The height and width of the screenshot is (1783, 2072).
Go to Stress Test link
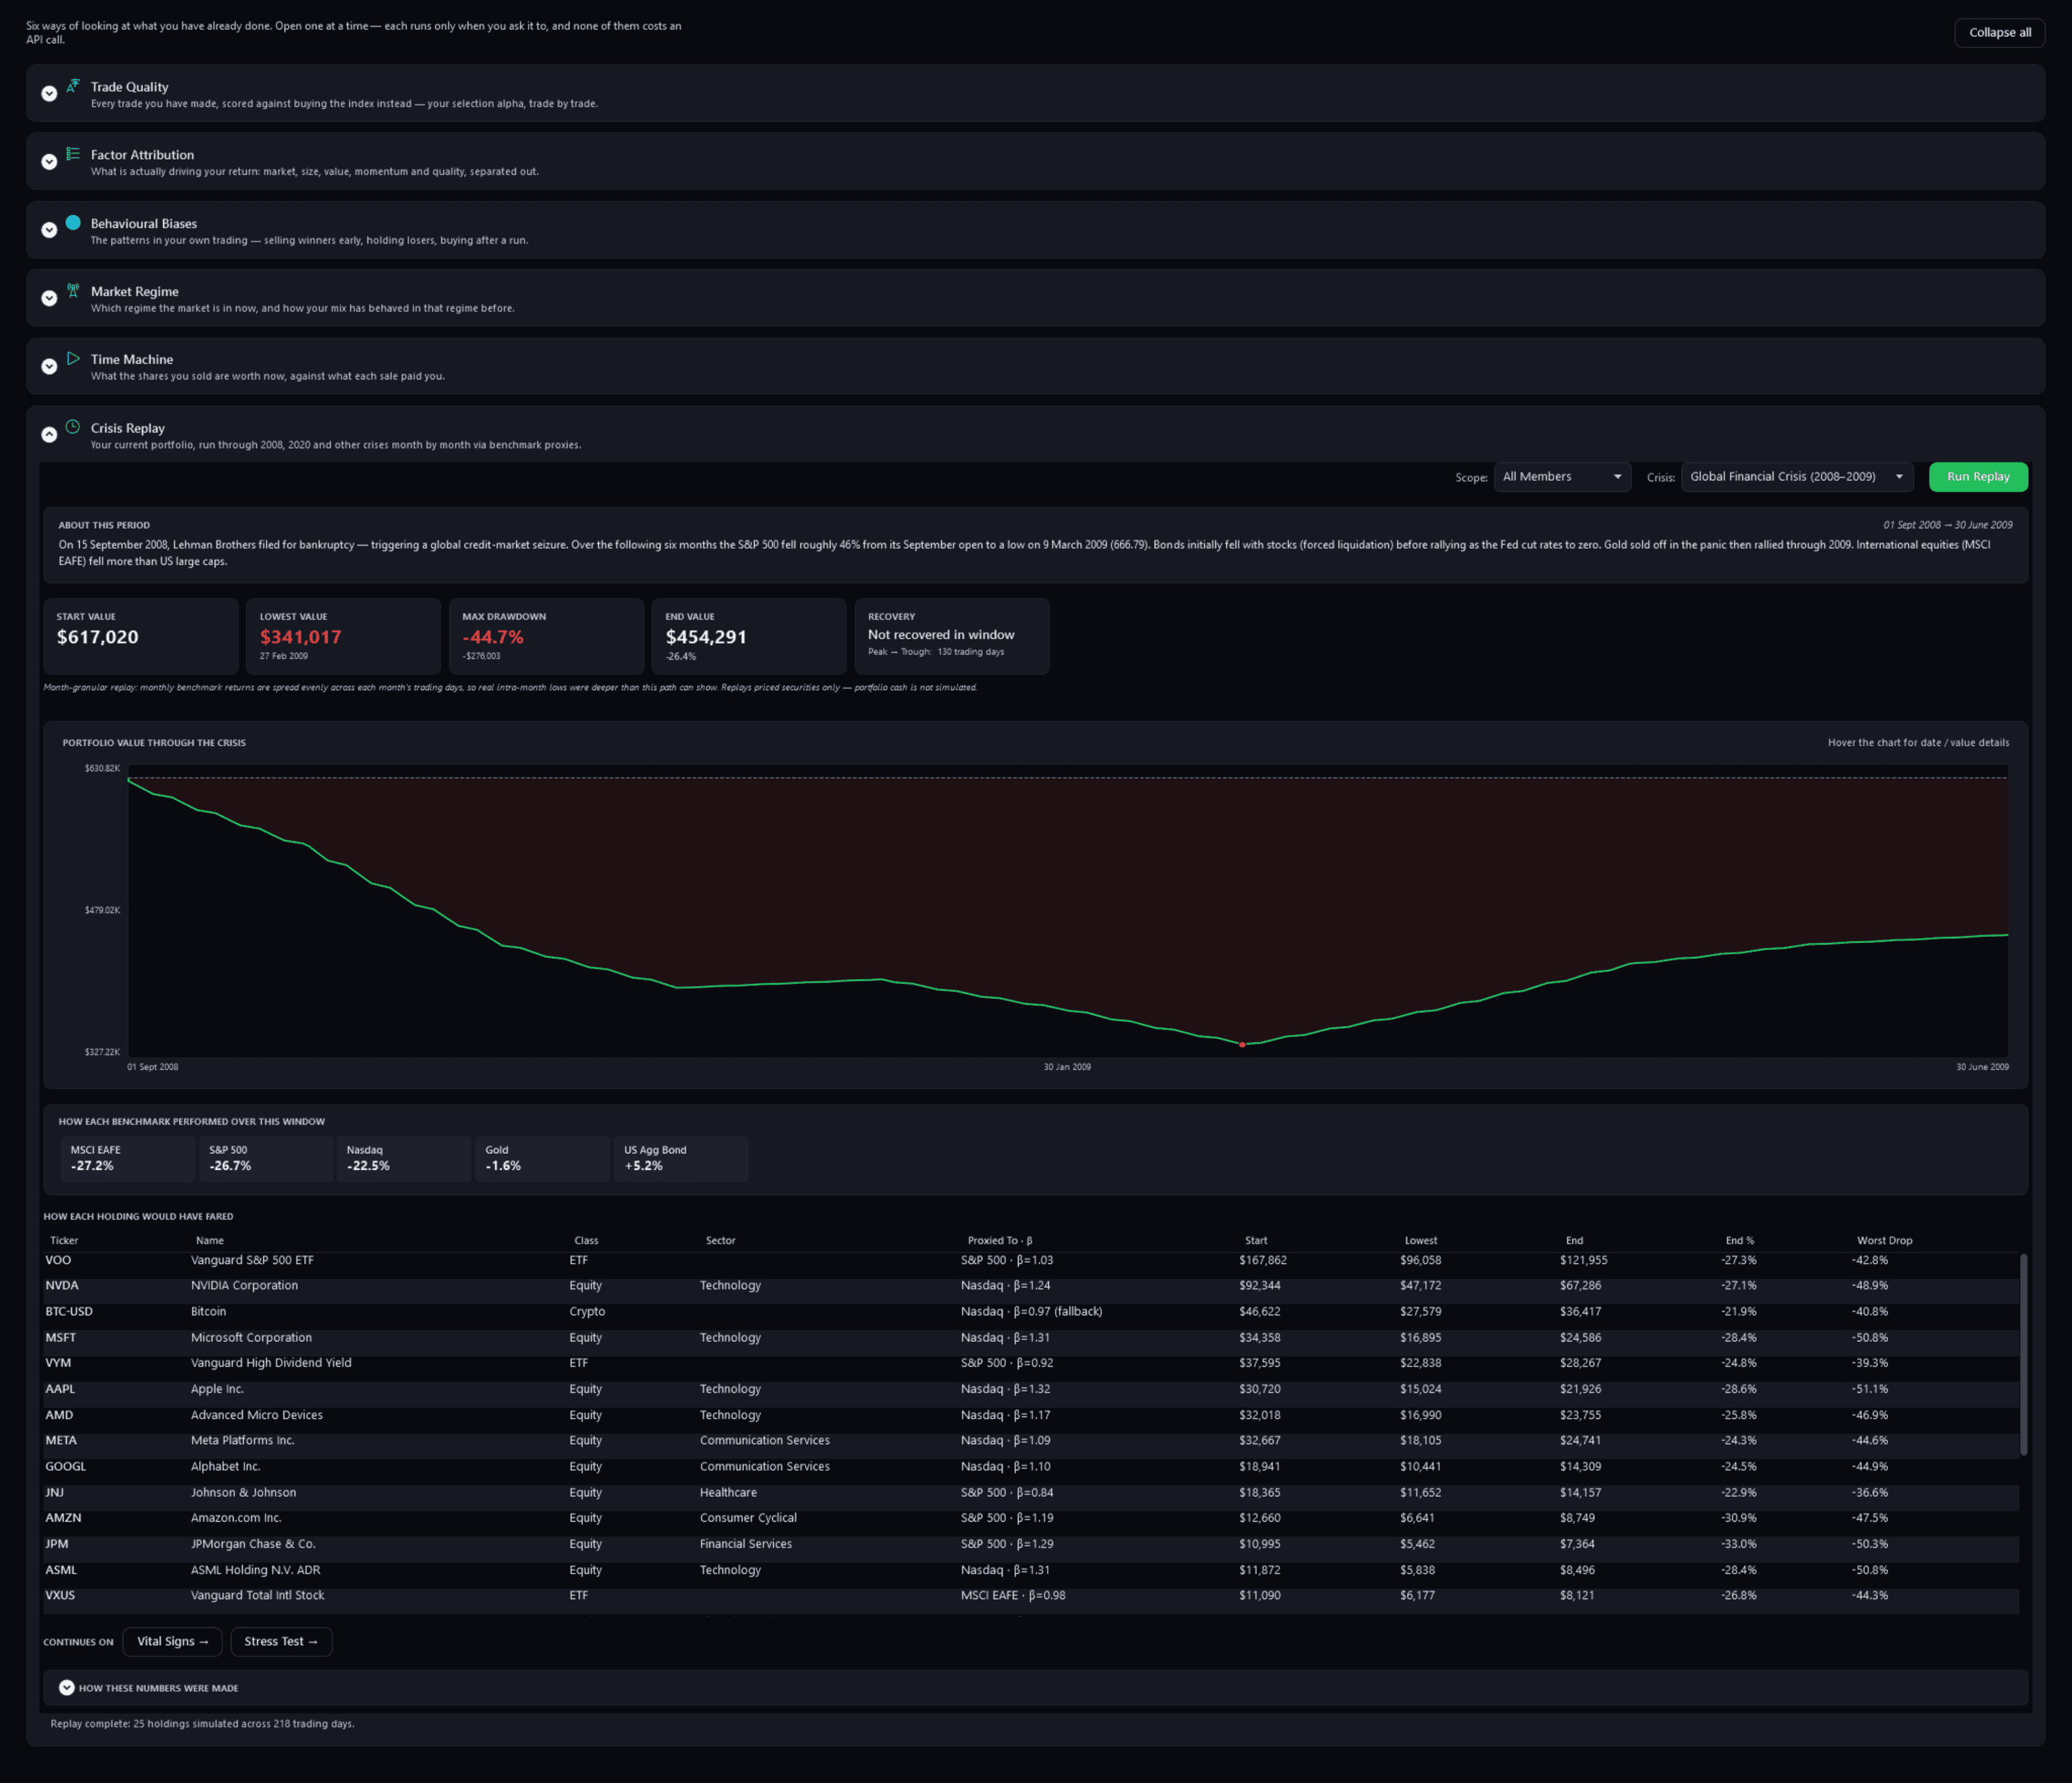tap(281, 1642)
